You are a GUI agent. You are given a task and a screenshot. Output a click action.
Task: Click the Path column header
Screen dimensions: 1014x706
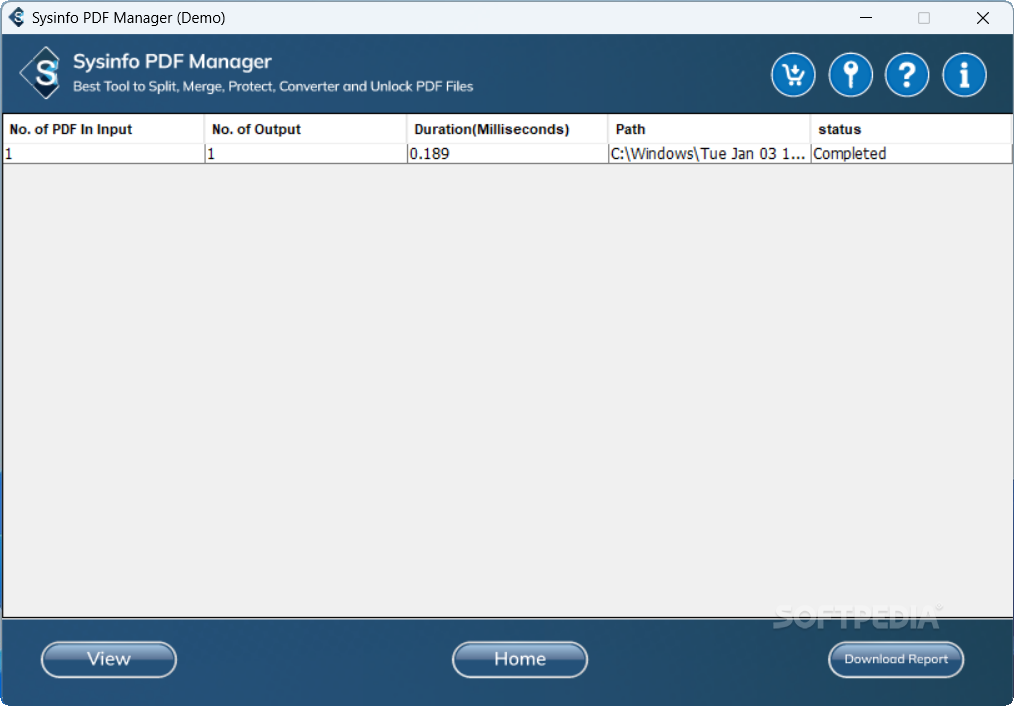tap(709, 129)
